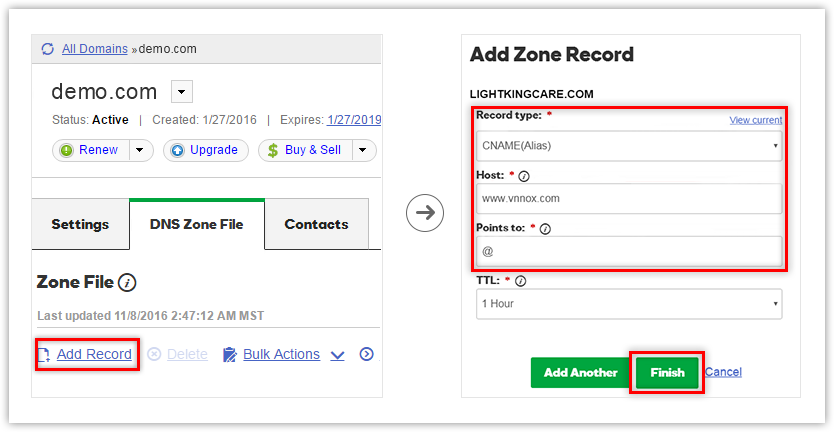The height and width of the screenshot is (432, 834).
Task: Expand the Renew button dropdown arrow
Action: pos(141,150)
